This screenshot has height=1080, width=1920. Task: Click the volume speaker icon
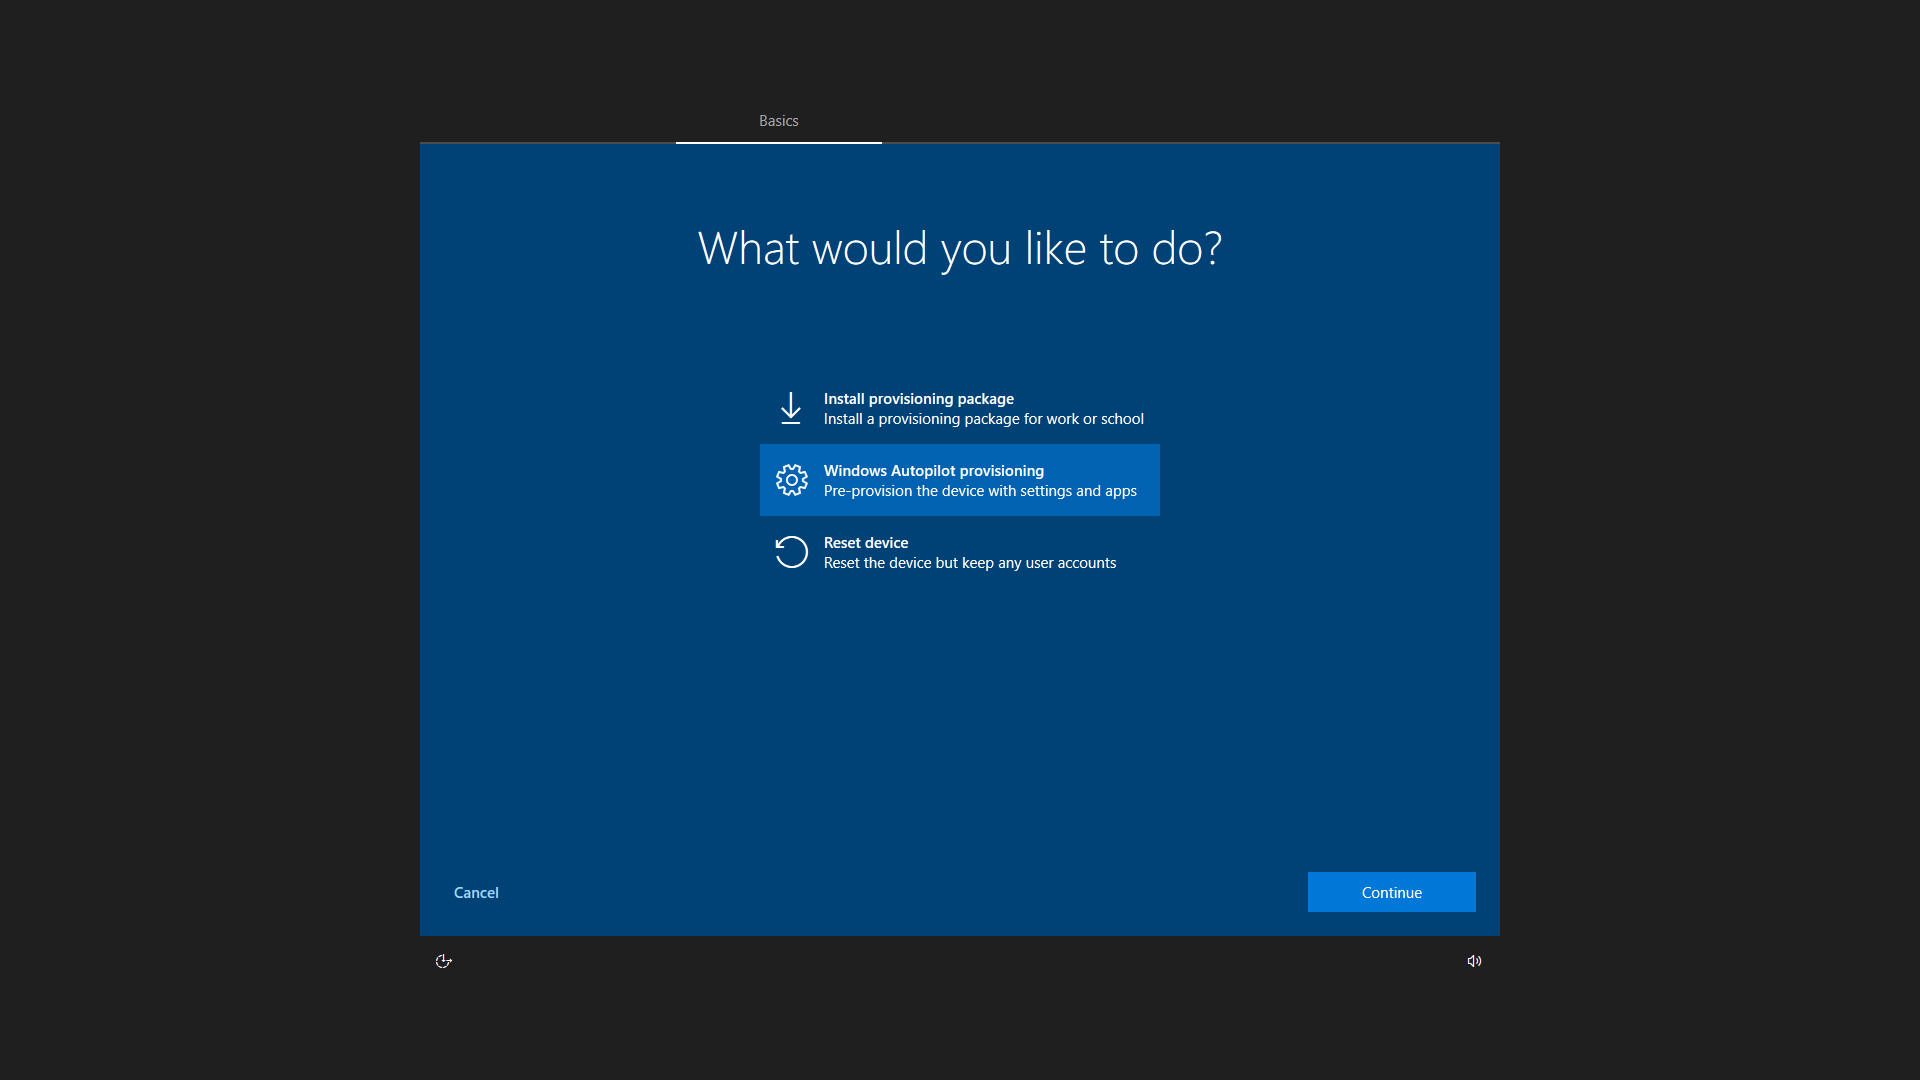[1474, 961]
